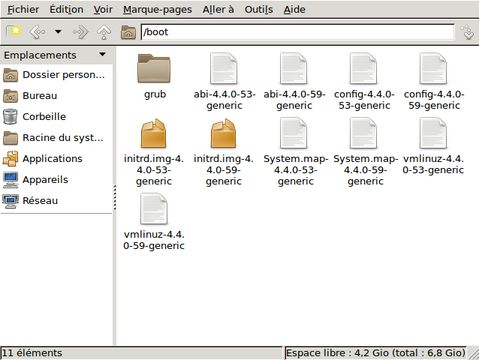Select the initrd.img-4.4.0-59-generic package icon
Image resolution: width=479 pixels, height=360 pixels.
click(224, 133)
